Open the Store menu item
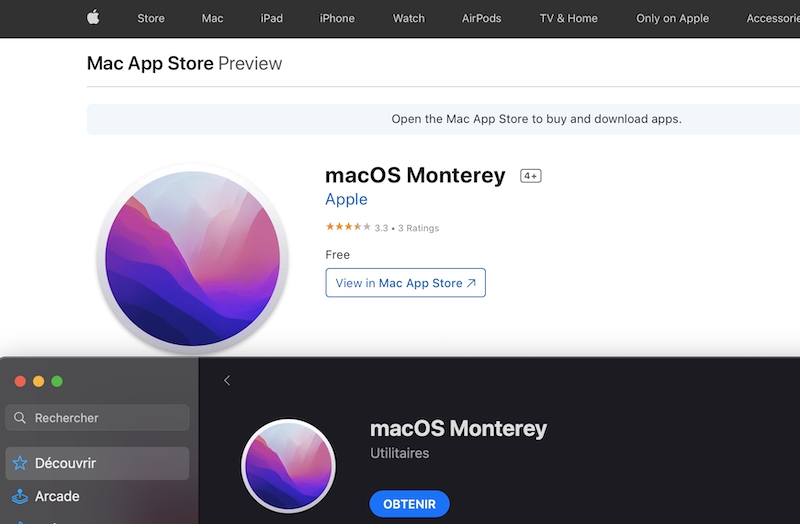This screenshot has width=800, height=524. tap(151, 18)
